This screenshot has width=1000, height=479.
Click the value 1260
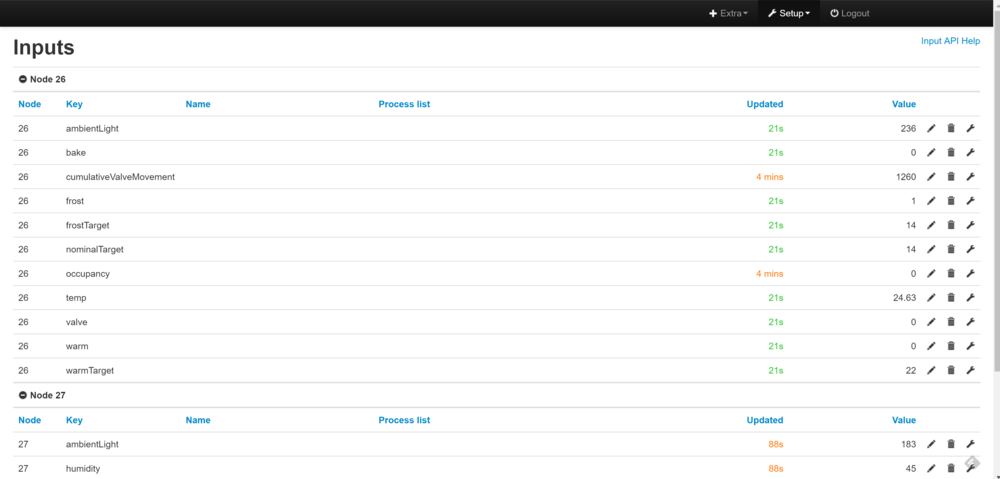pos(906,177)
